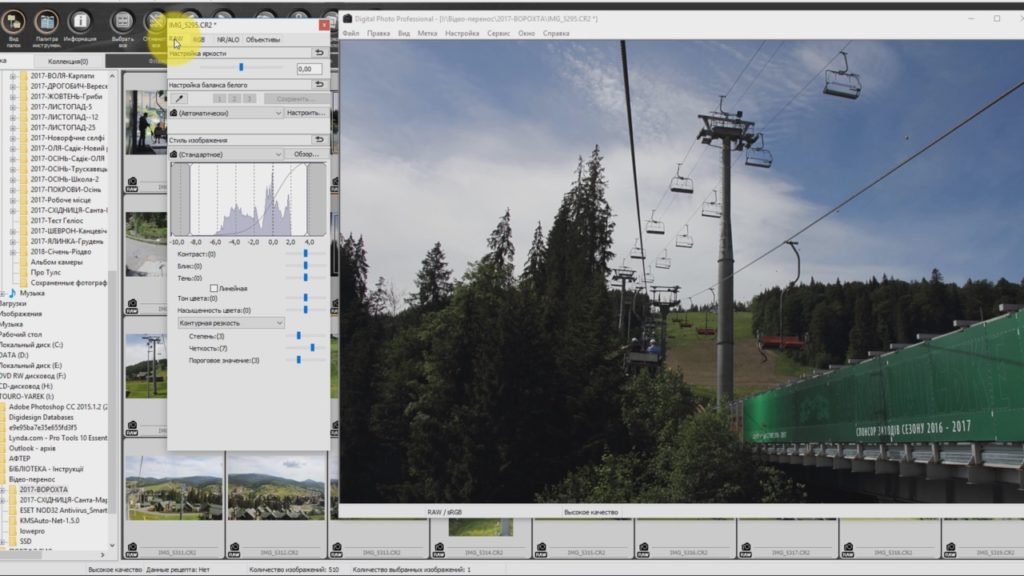Viewport: 1024px width, 576px height.
Task: Select the Outlook - архів folder
Action: (x=32, y=448)
